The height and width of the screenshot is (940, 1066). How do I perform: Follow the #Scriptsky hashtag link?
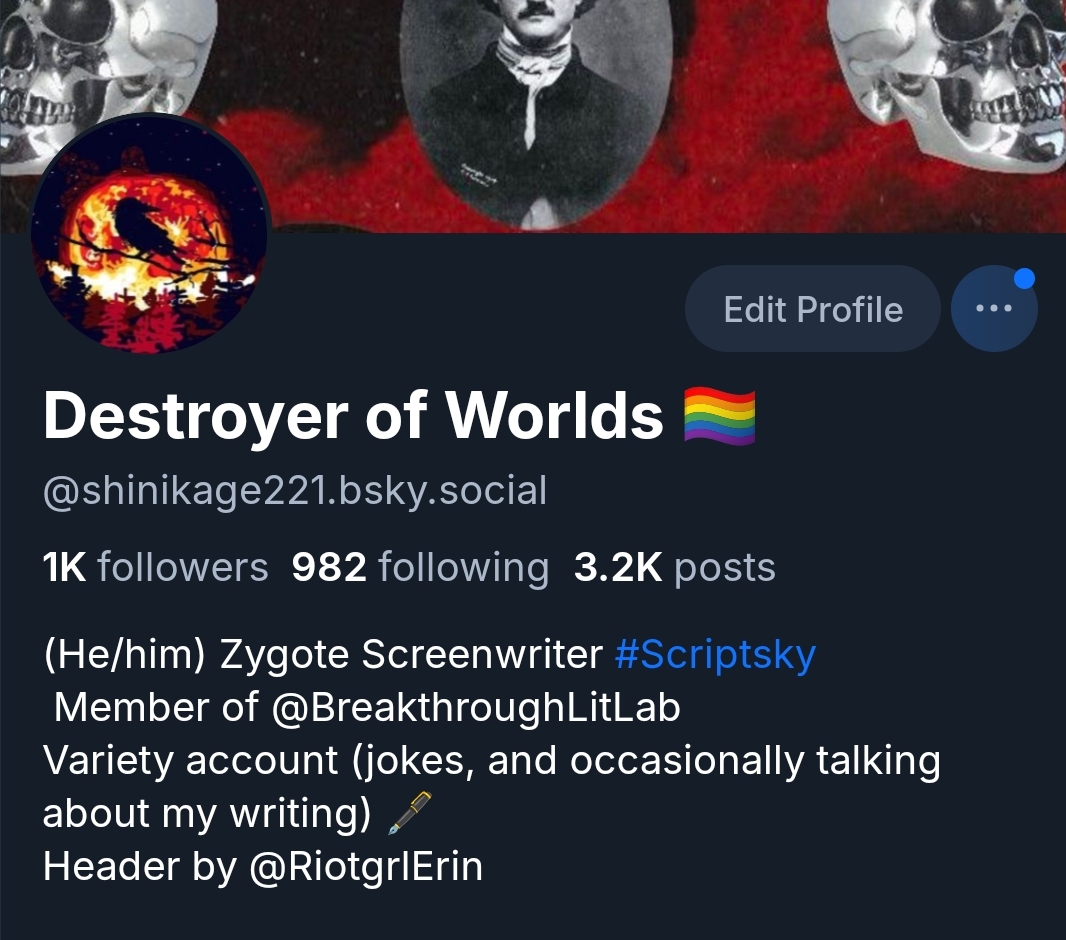click(715, 655)
